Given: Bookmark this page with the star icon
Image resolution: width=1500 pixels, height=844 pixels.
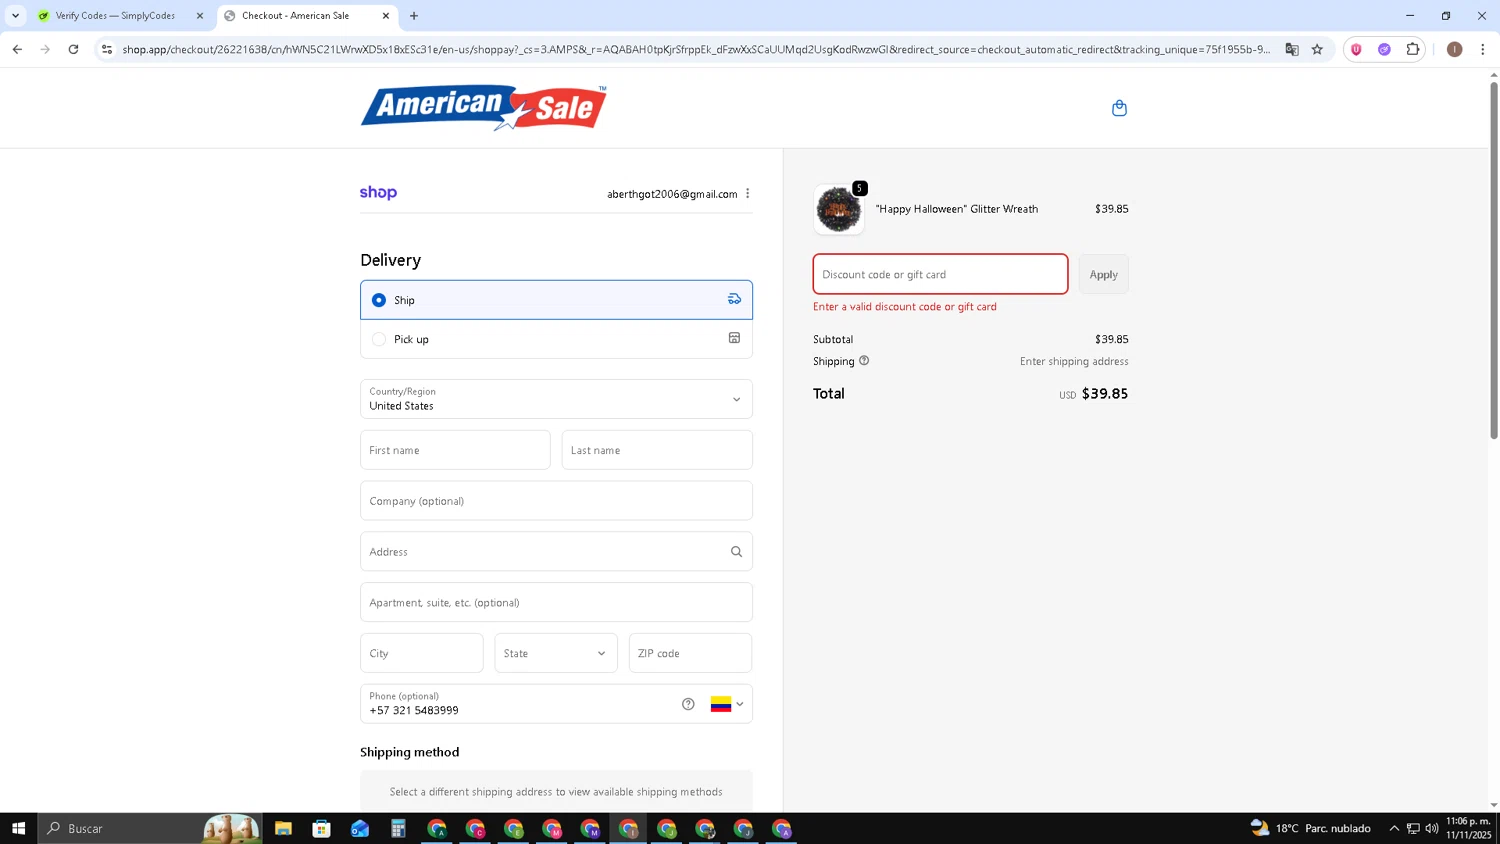Looking at the screenshot, I should coord(1317,49).
